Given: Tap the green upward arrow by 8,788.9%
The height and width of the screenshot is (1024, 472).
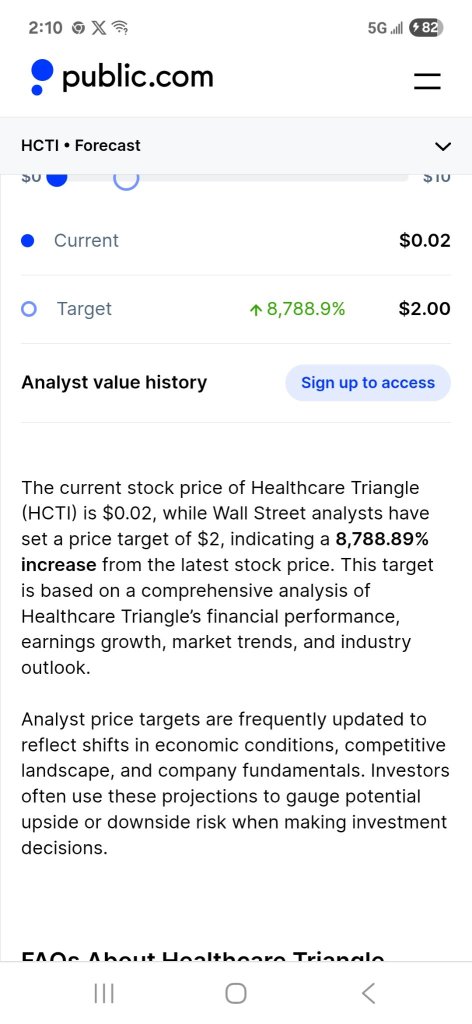Looking at the screenshot, I should click(255, 310).
